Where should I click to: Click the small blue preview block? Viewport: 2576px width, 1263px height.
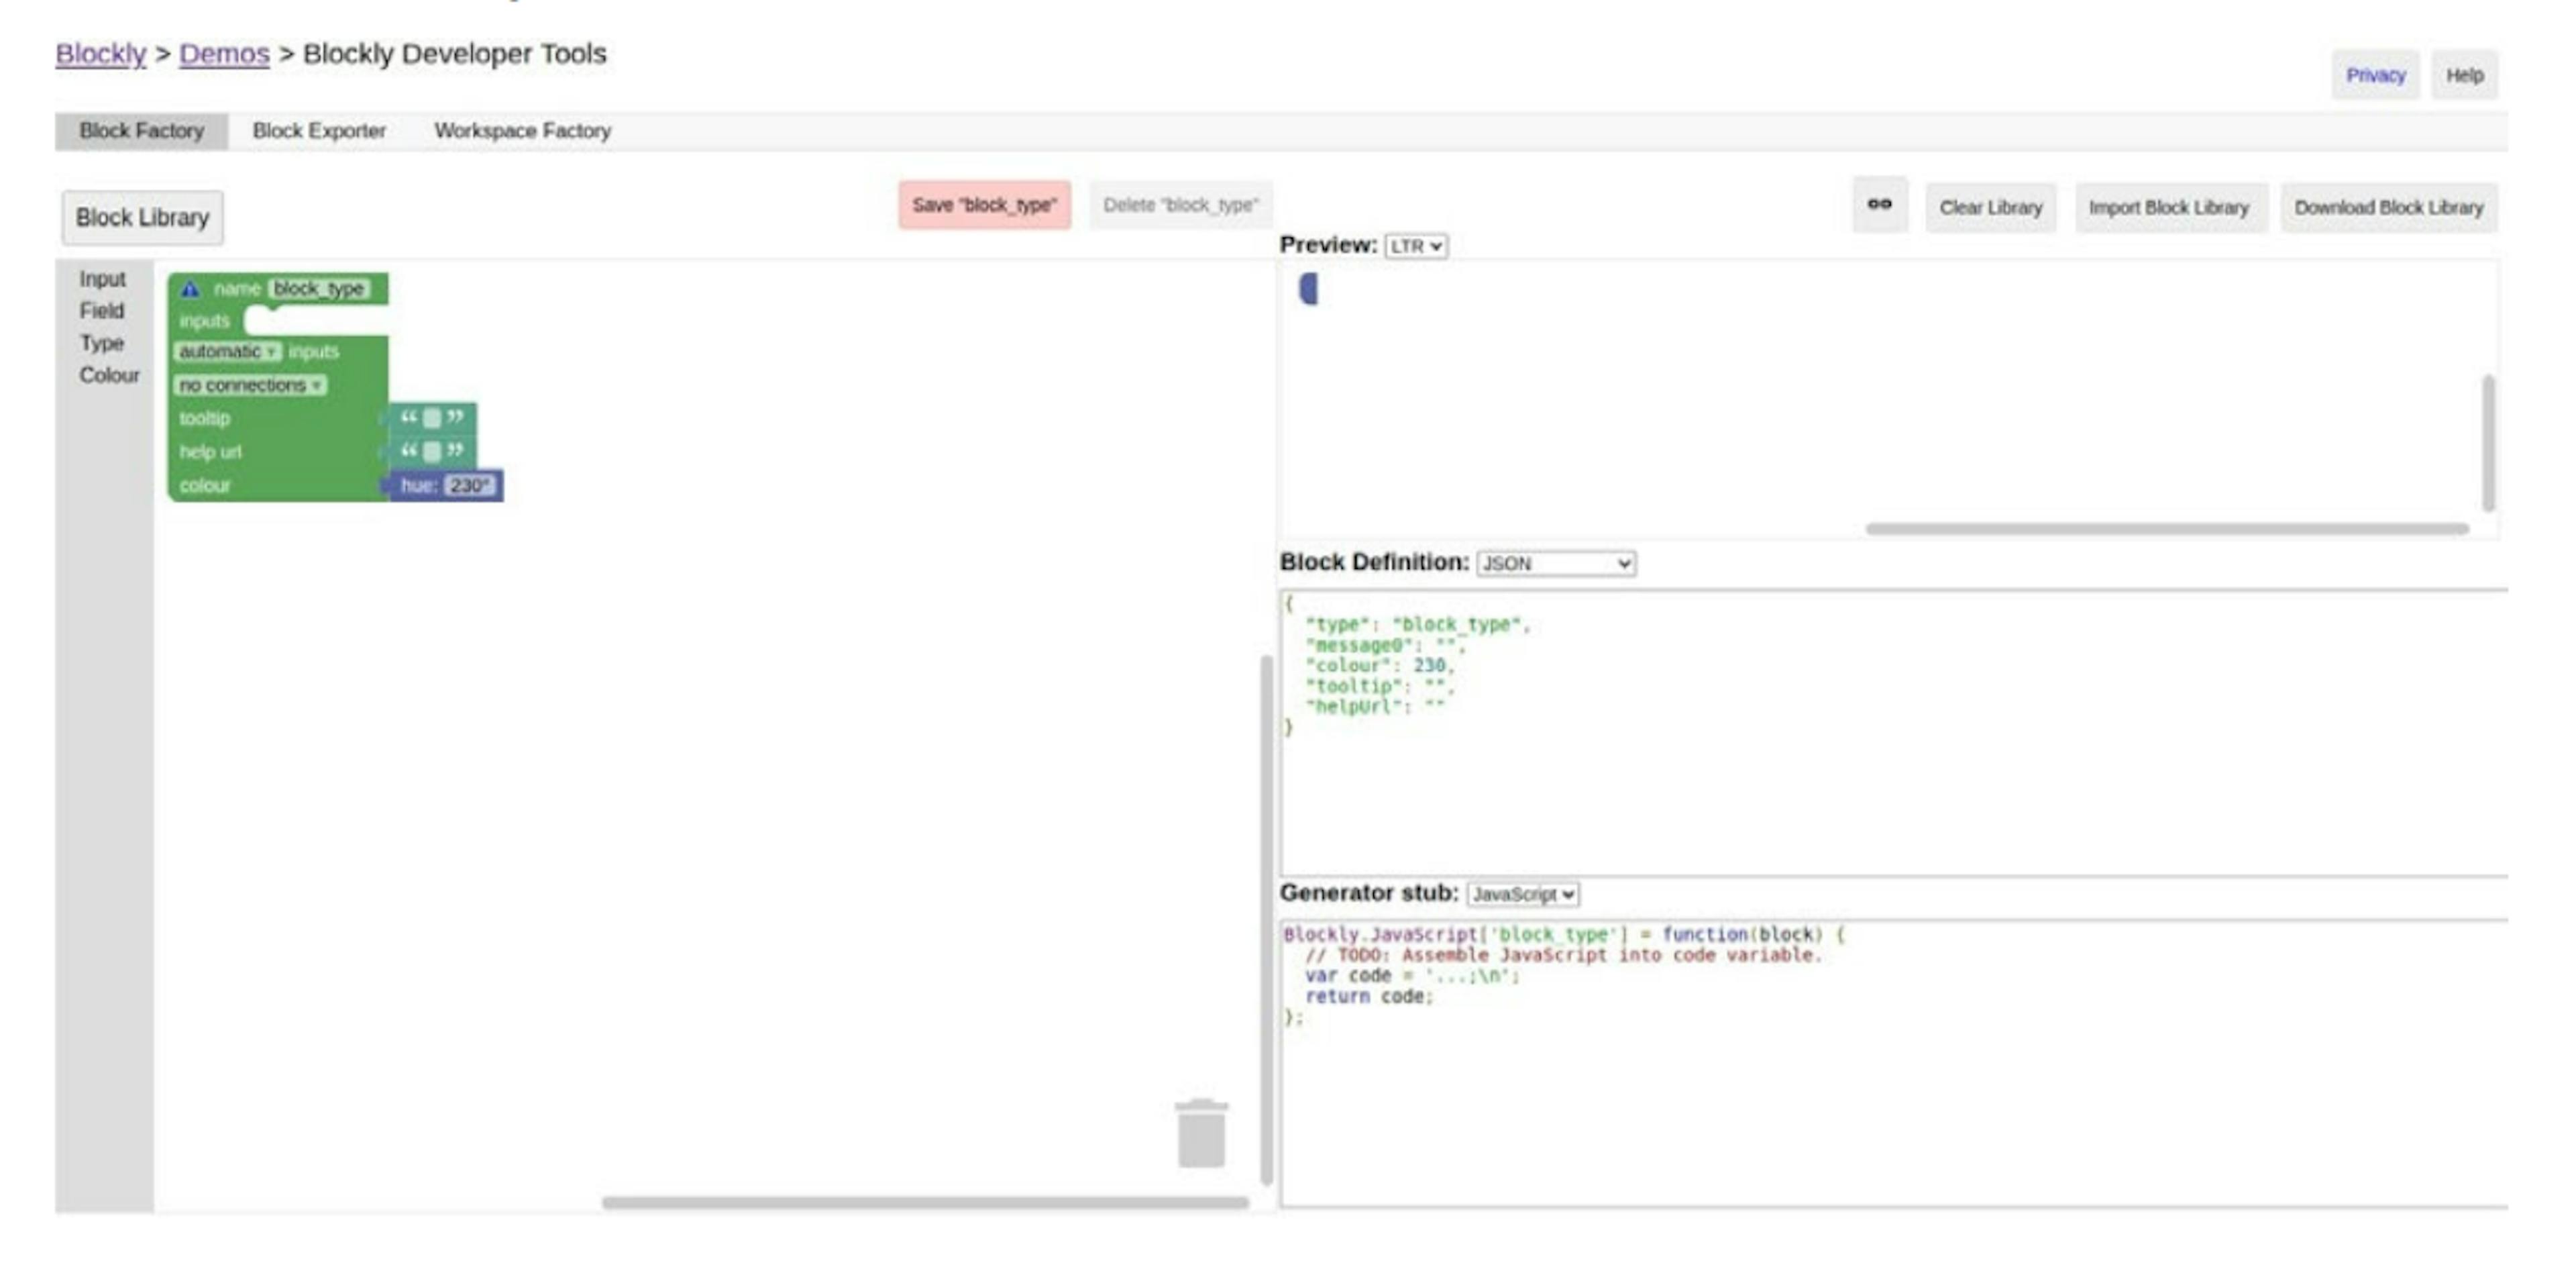[x=1308, y=289]
